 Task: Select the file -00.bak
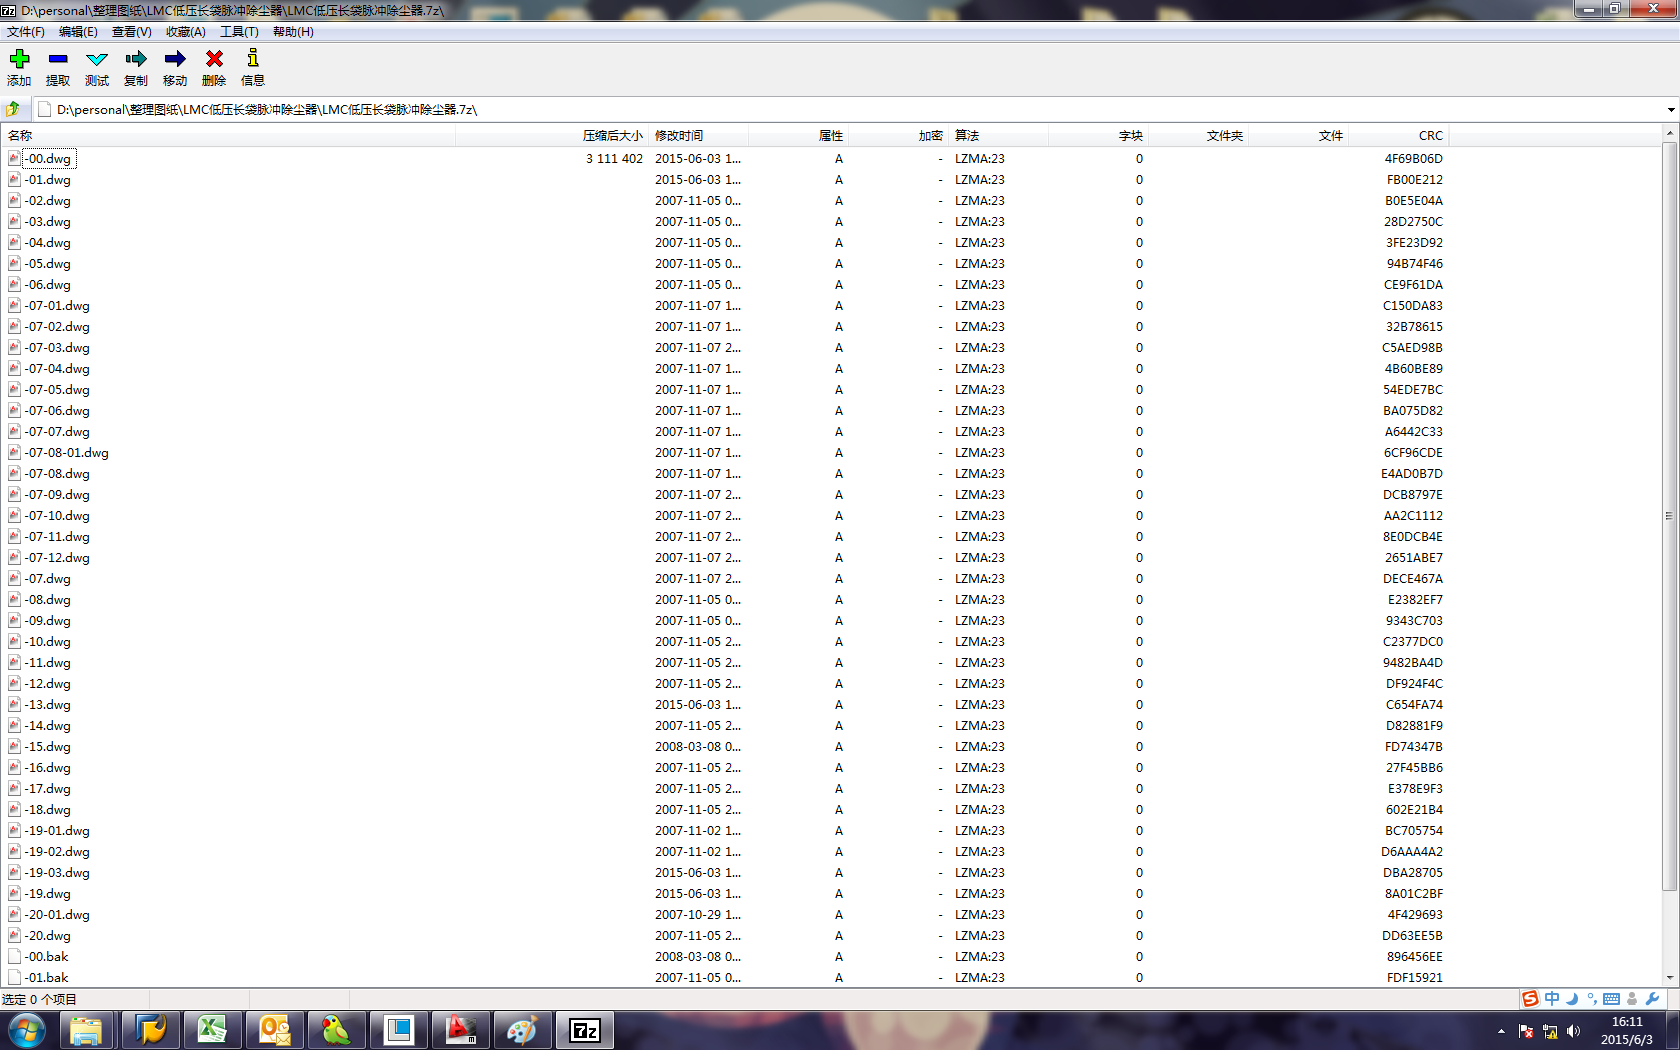pos(47,957)
